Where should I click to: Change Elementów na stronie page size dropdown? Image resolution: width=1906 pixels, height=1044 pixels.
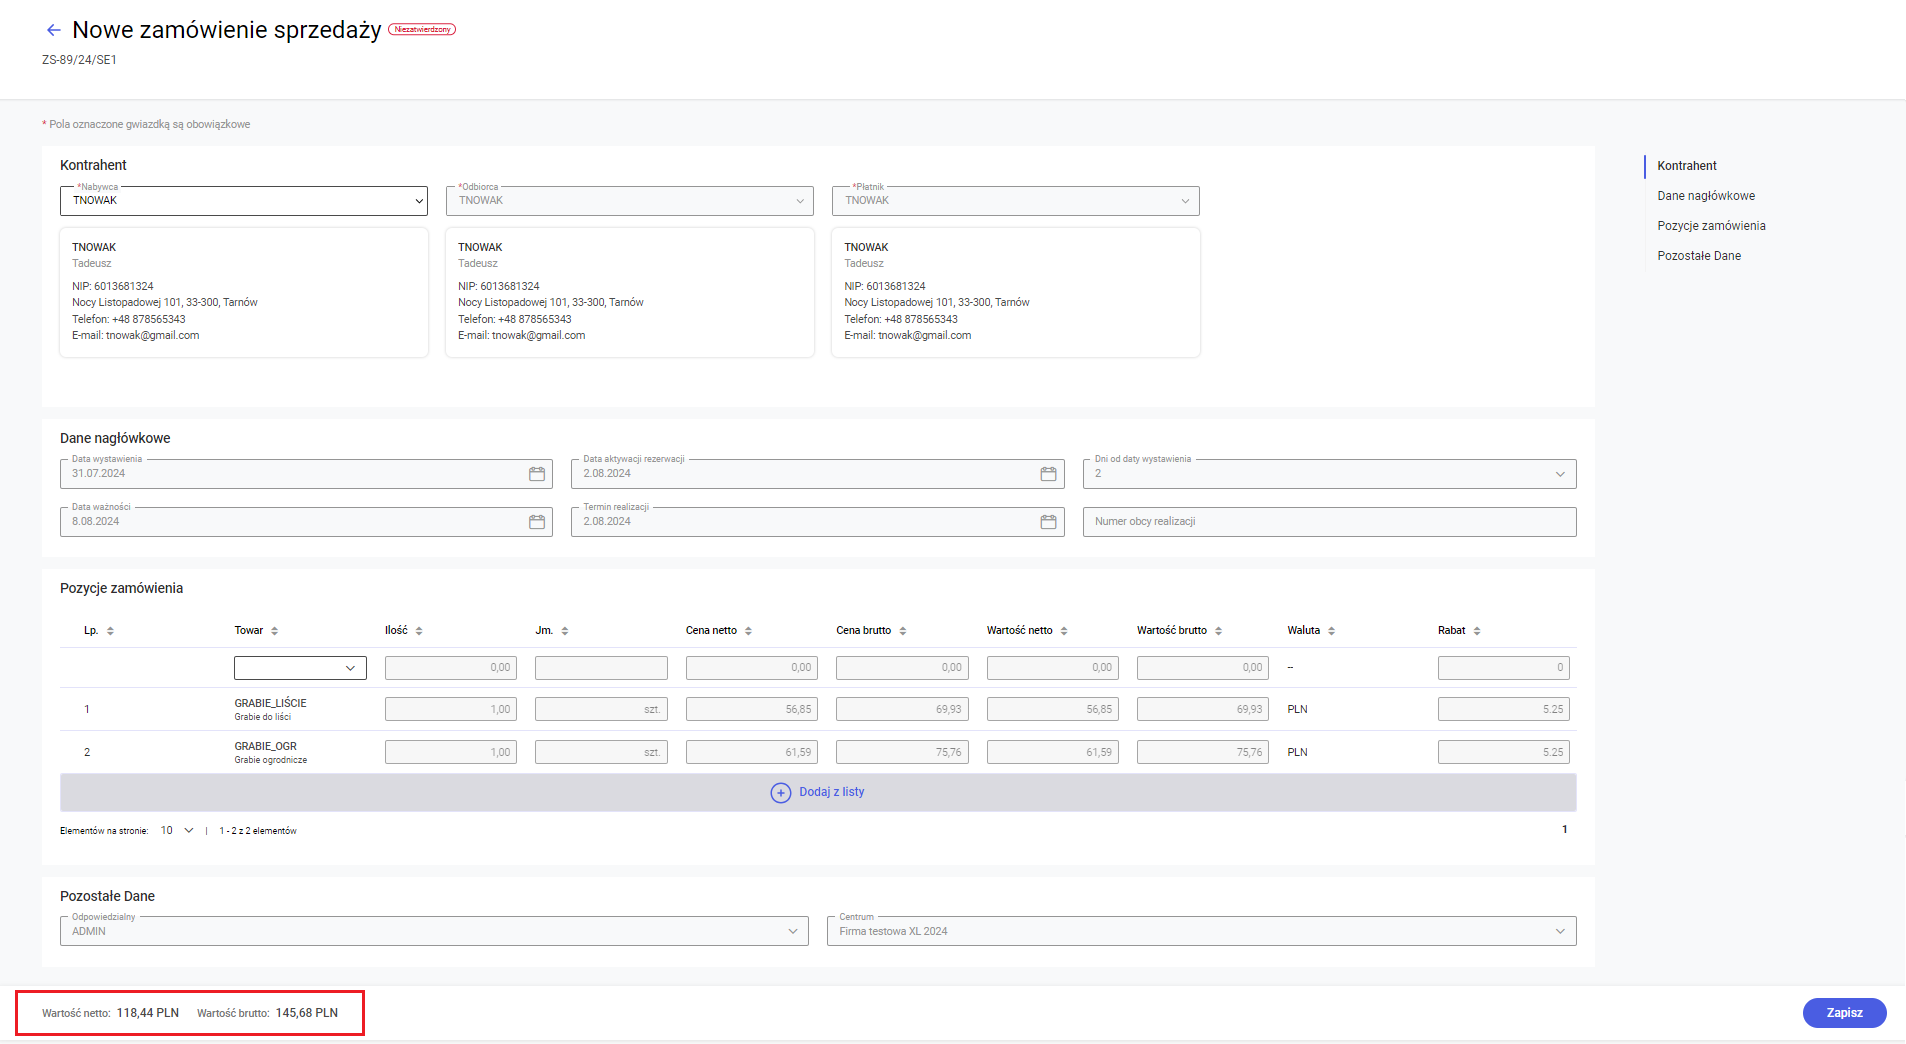pyautogui.click(x=177, y=831)
